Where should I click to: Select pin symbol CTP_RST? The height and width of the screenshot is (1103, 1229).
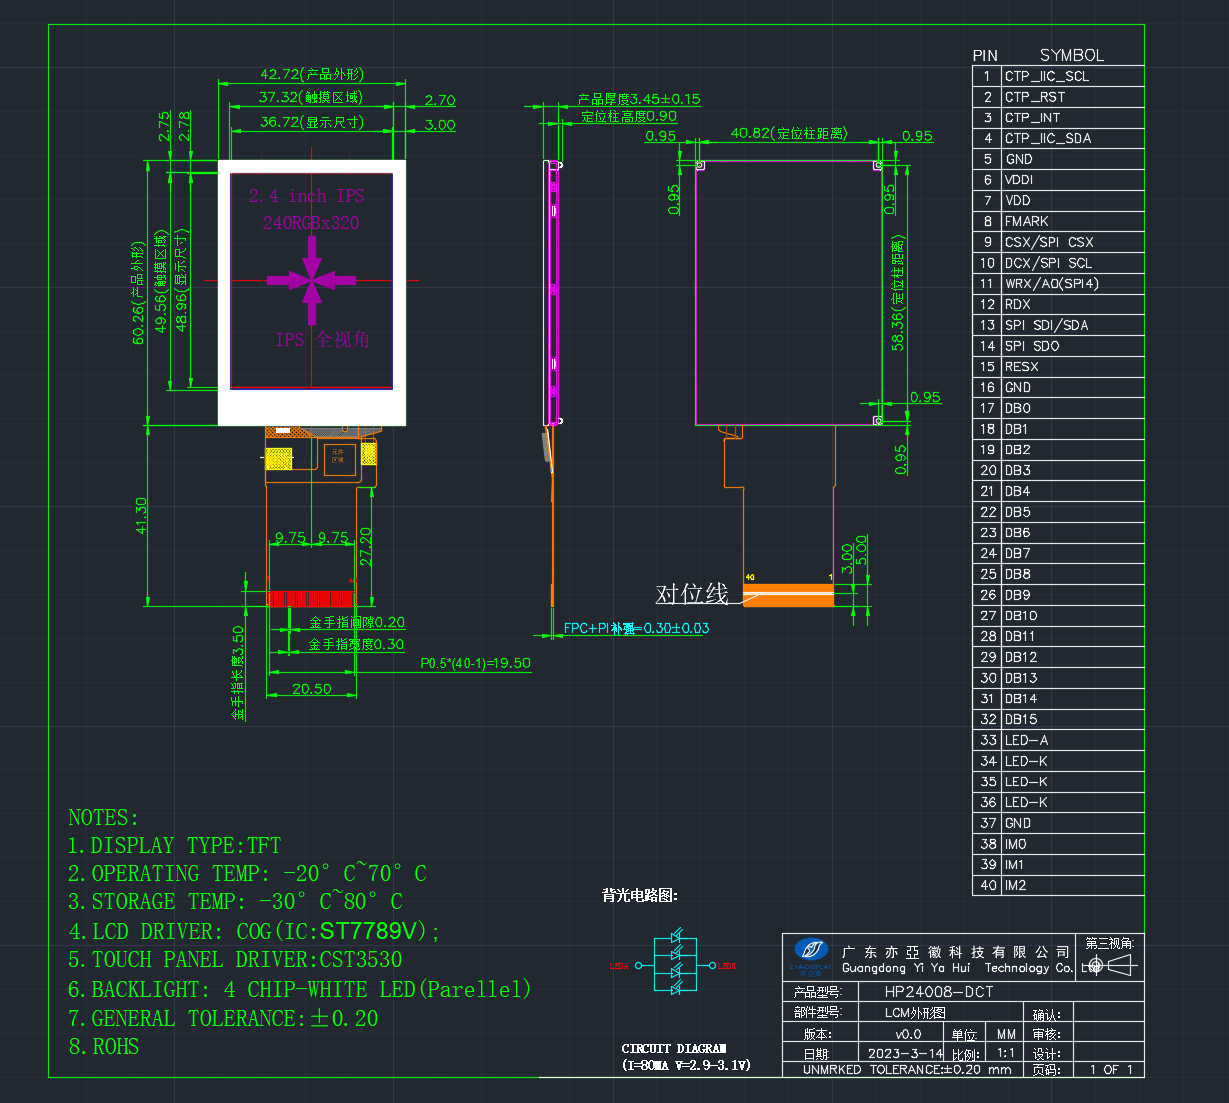coord(1035,97)
